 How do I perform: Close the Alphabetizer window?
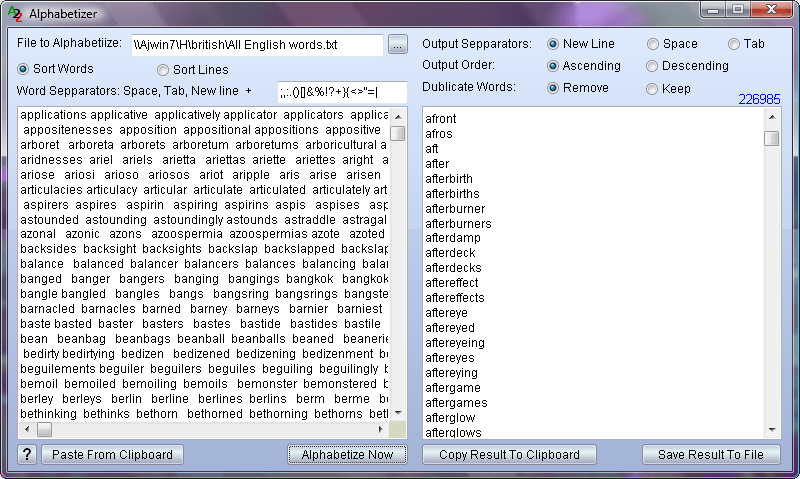click(x=771, y=10)
